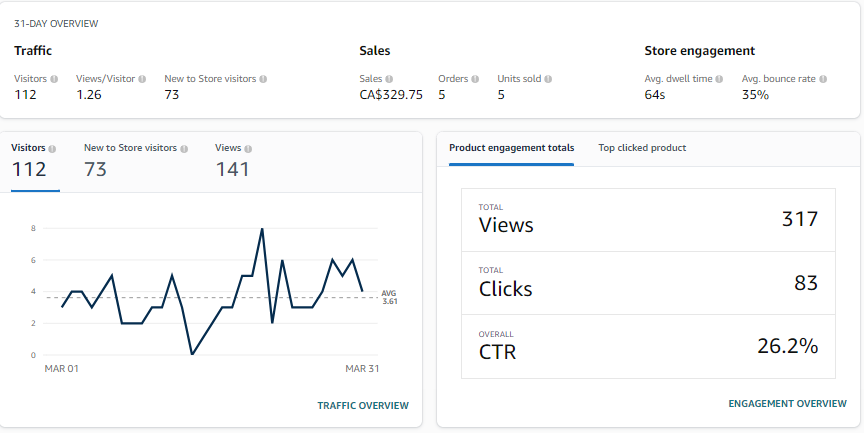Select the chart Visitors tab showing 112
Screen dimensions: 864x433
pyautogui.click(x=34, y=160)
